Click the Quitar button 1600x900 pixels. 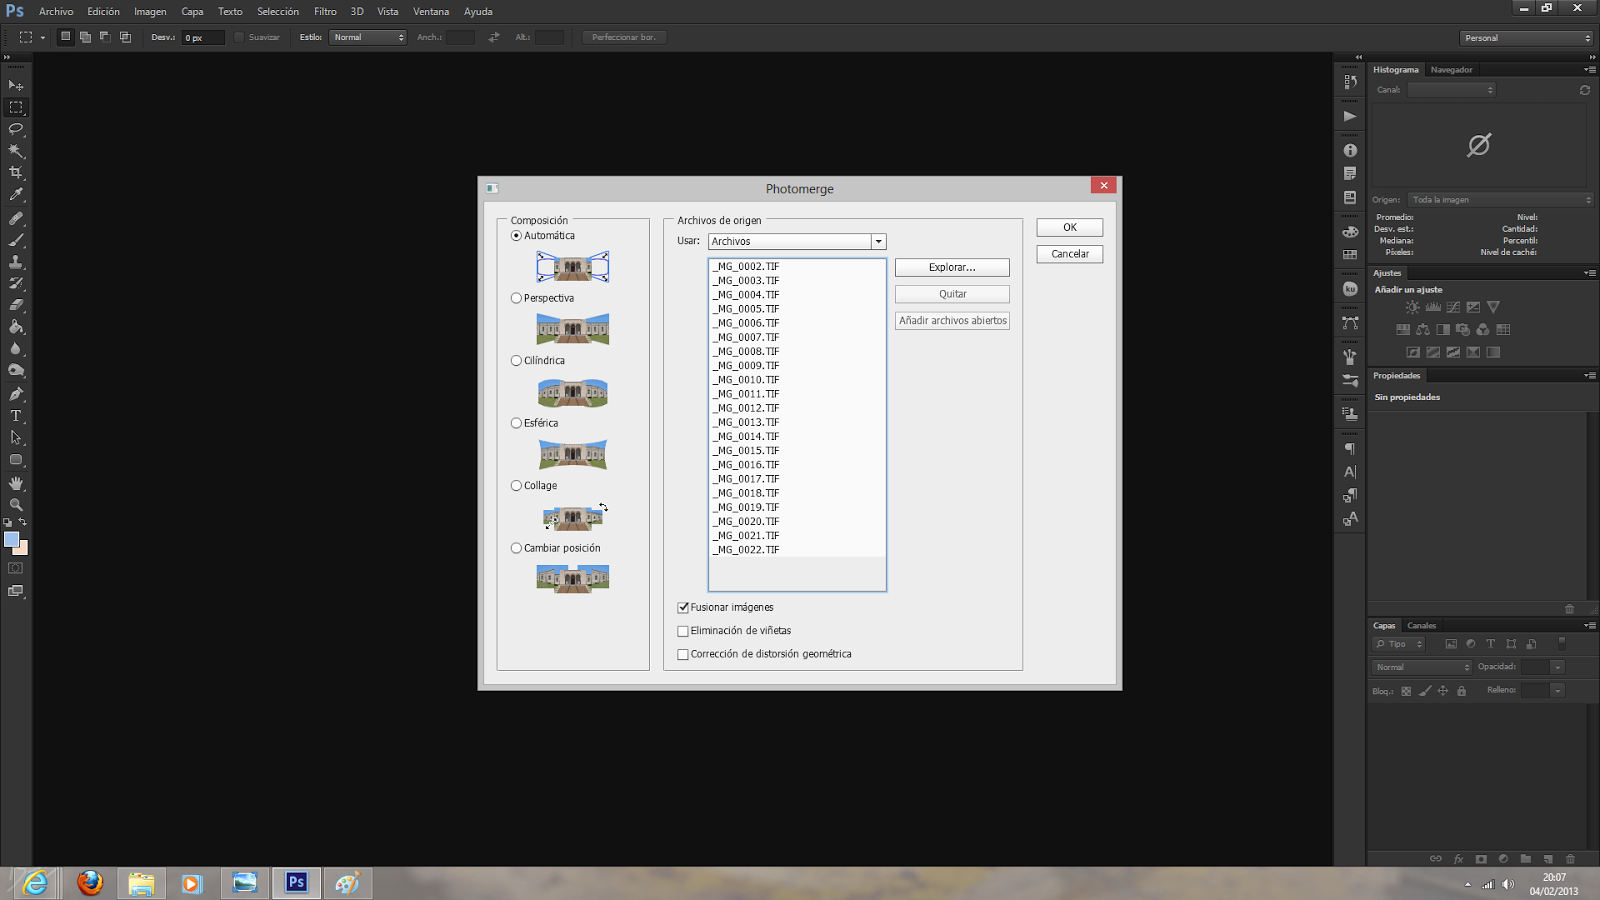tap(952, 294)
